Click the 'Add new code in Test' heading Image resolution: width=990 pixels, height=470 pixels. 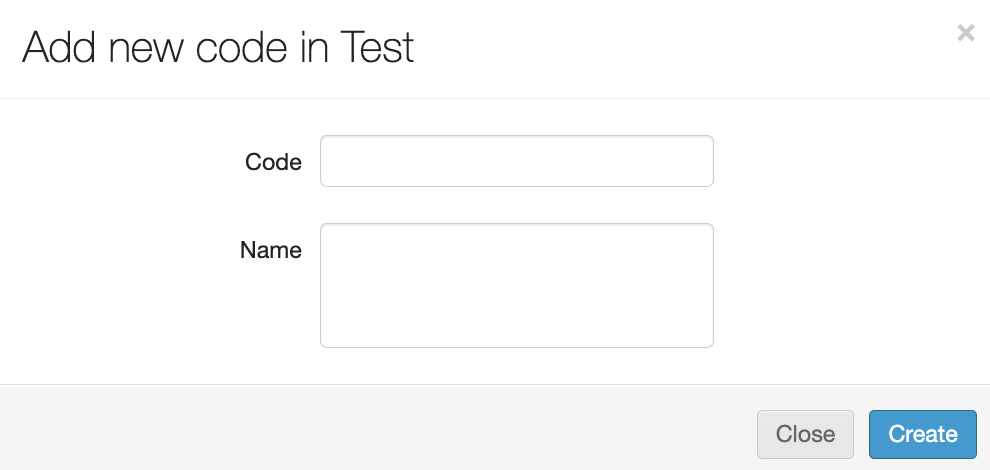218,48
